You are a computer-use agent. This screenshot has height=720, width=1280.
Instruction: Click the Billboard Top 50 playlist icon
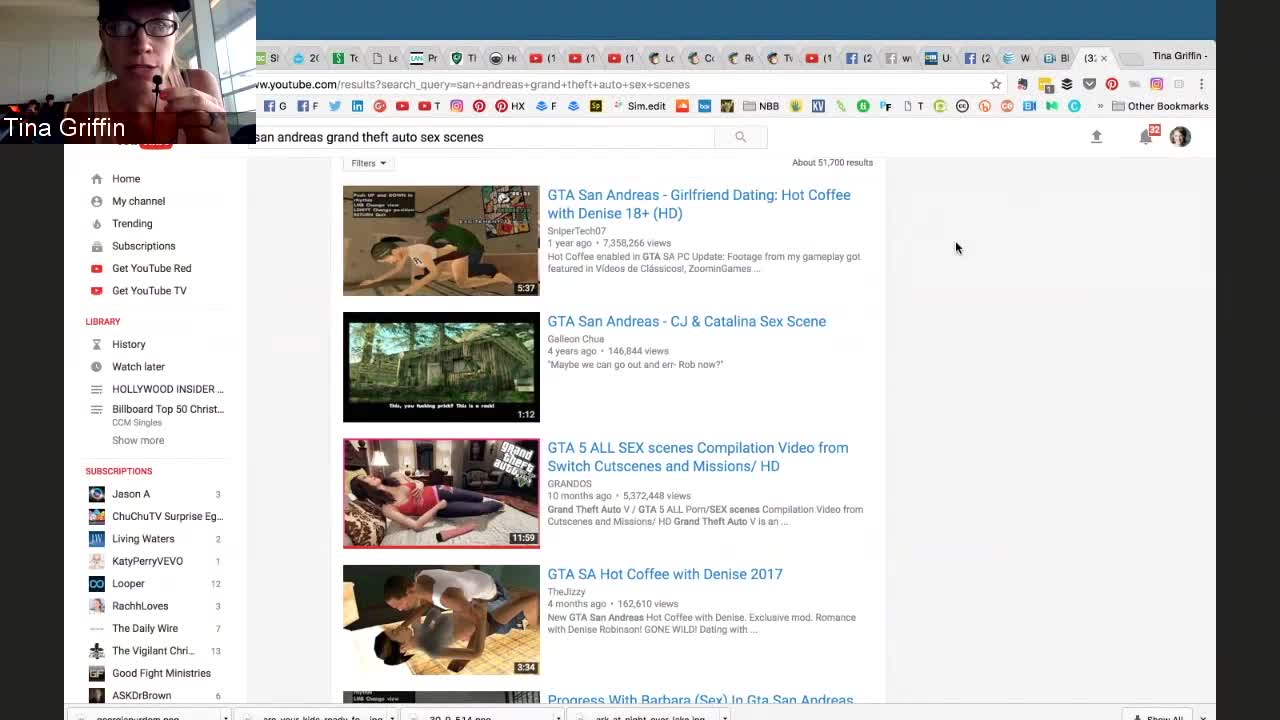96,409
